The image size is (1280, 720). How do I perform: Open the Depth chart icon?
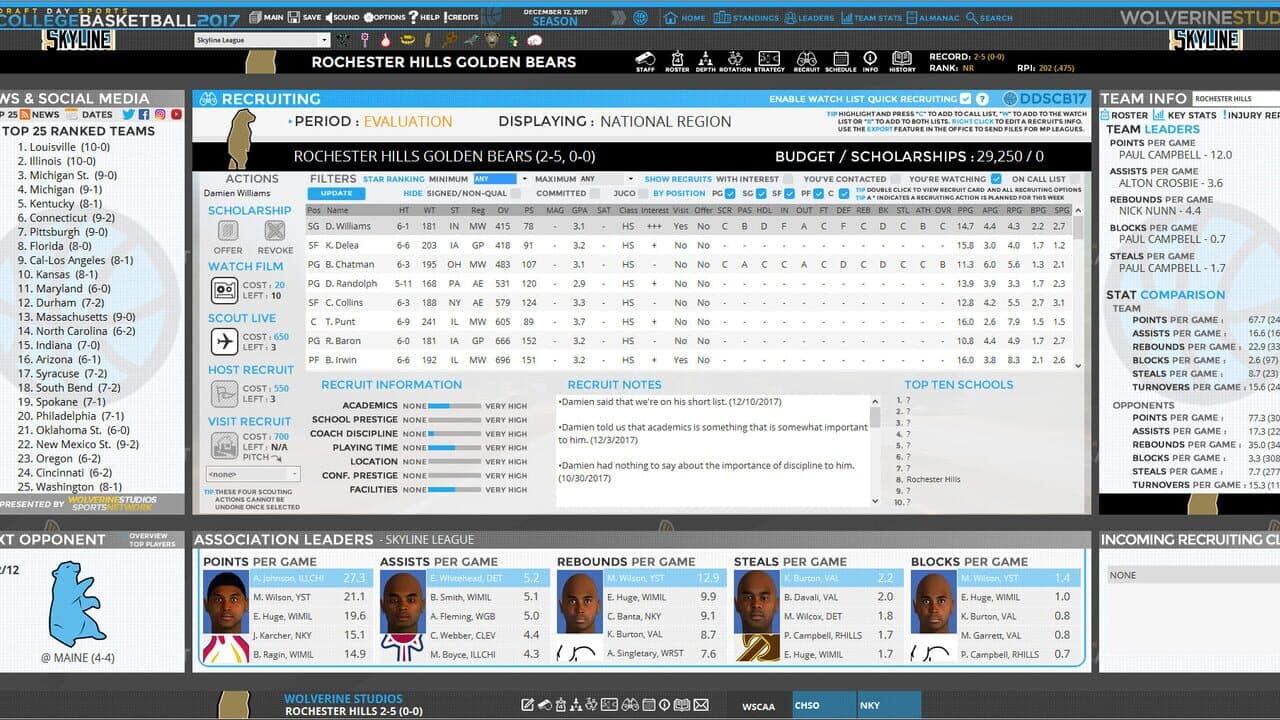(705, 58)
